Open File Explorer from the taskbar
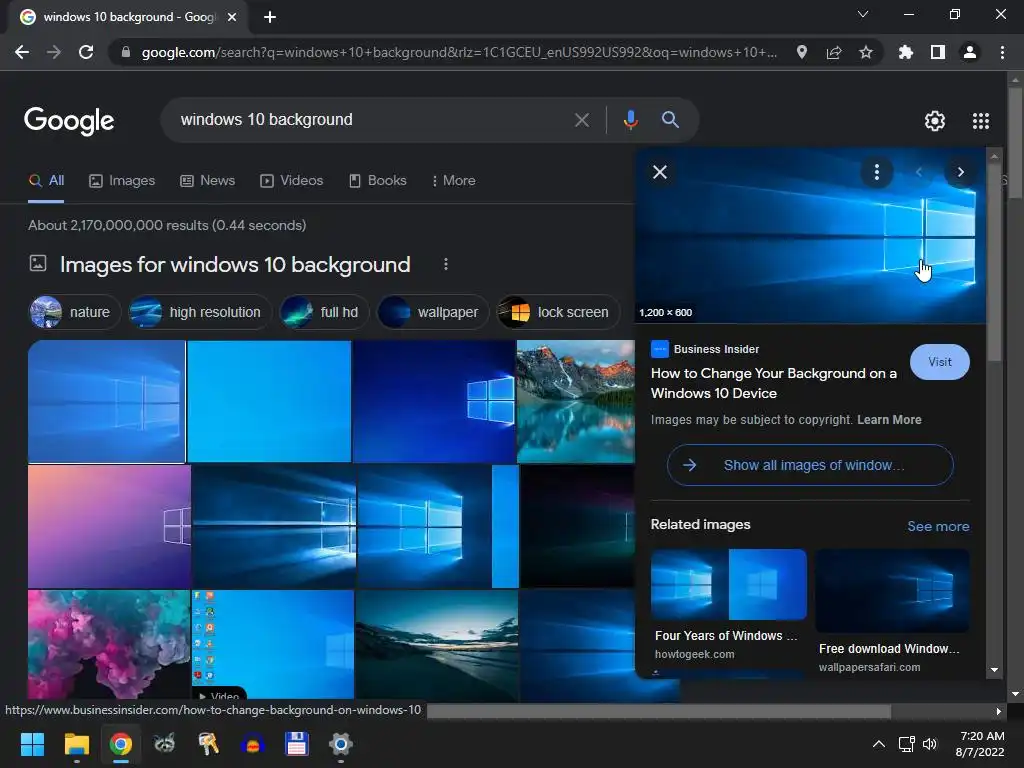Image resolution: width=1024 pixels, height=768 pixels. (x=76, y=744)
